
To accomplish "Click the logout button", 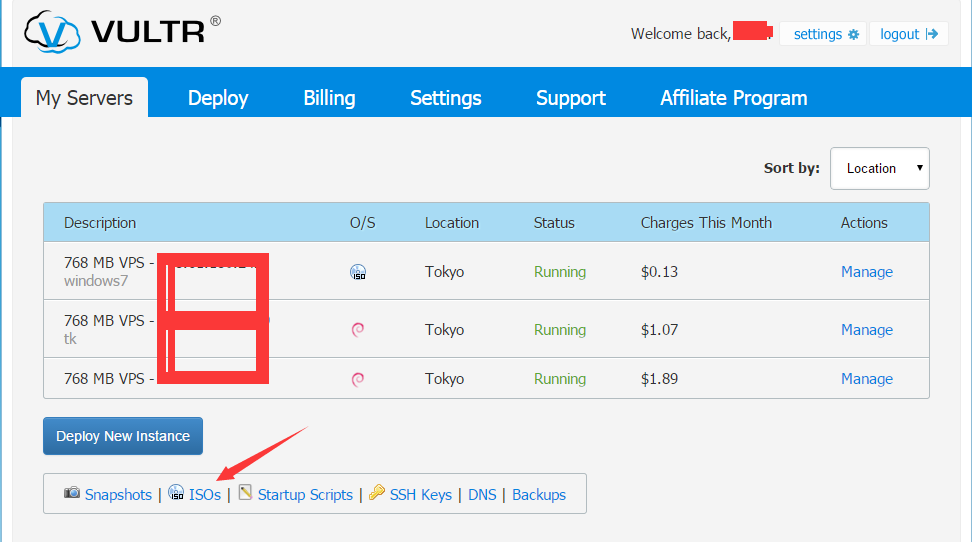I will [908, 34].
